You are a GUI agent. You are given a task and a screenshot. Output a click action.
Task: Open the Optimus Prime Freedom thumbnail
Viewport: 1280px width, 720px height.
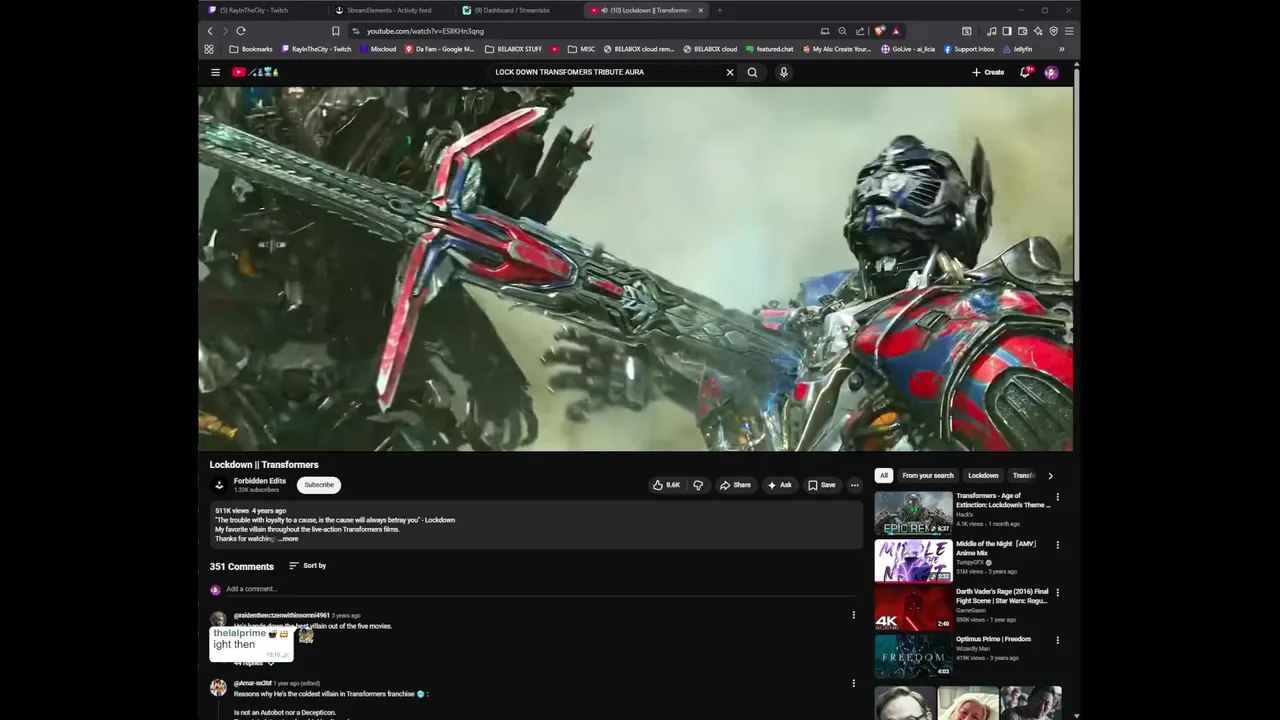click(x=914, y=656)
